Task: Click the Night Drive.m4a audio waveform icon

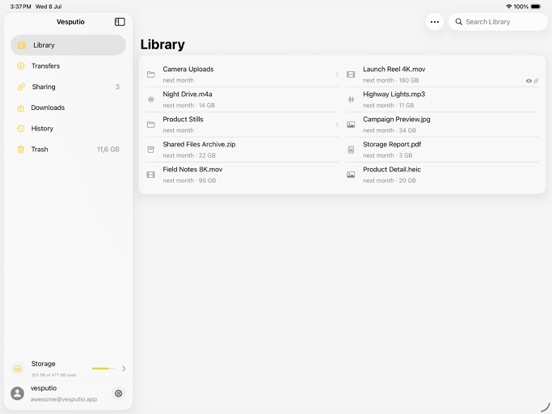Action: click(151, 100)
